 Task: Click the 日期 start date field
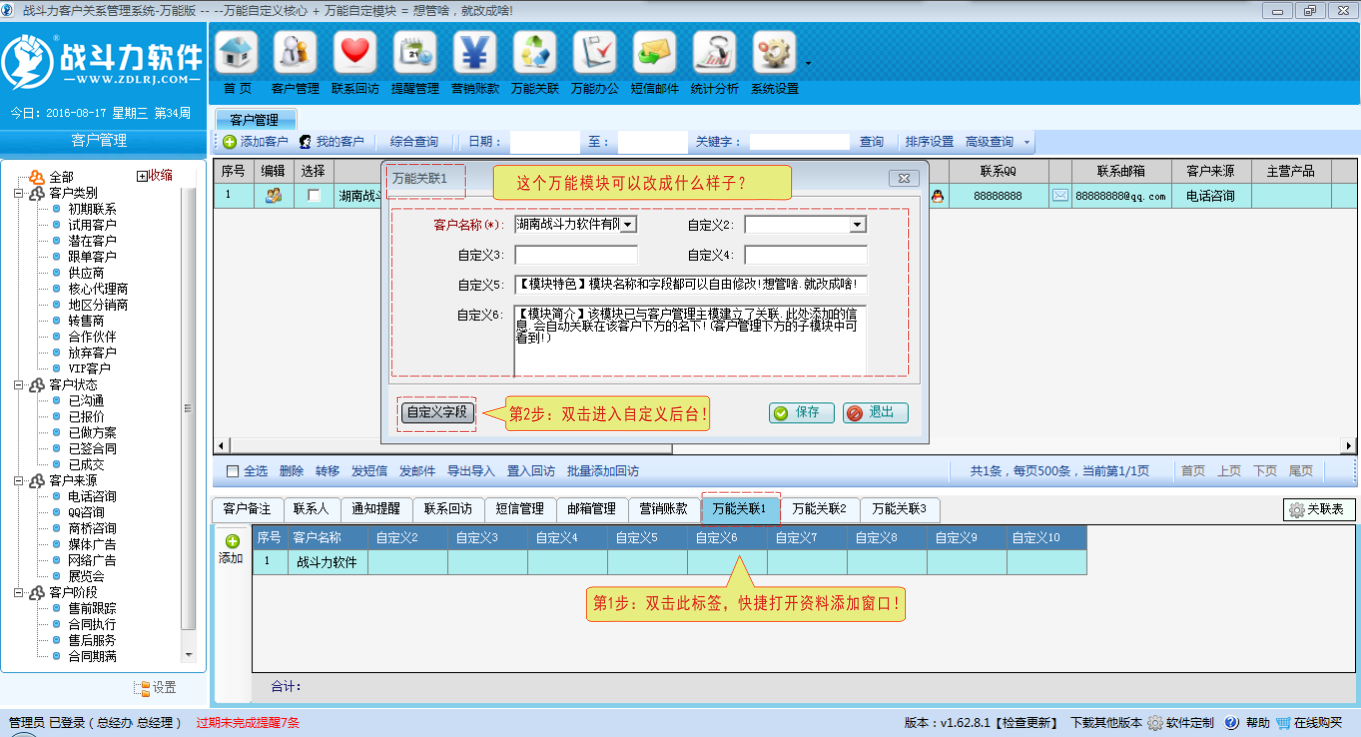coord(545,142)
